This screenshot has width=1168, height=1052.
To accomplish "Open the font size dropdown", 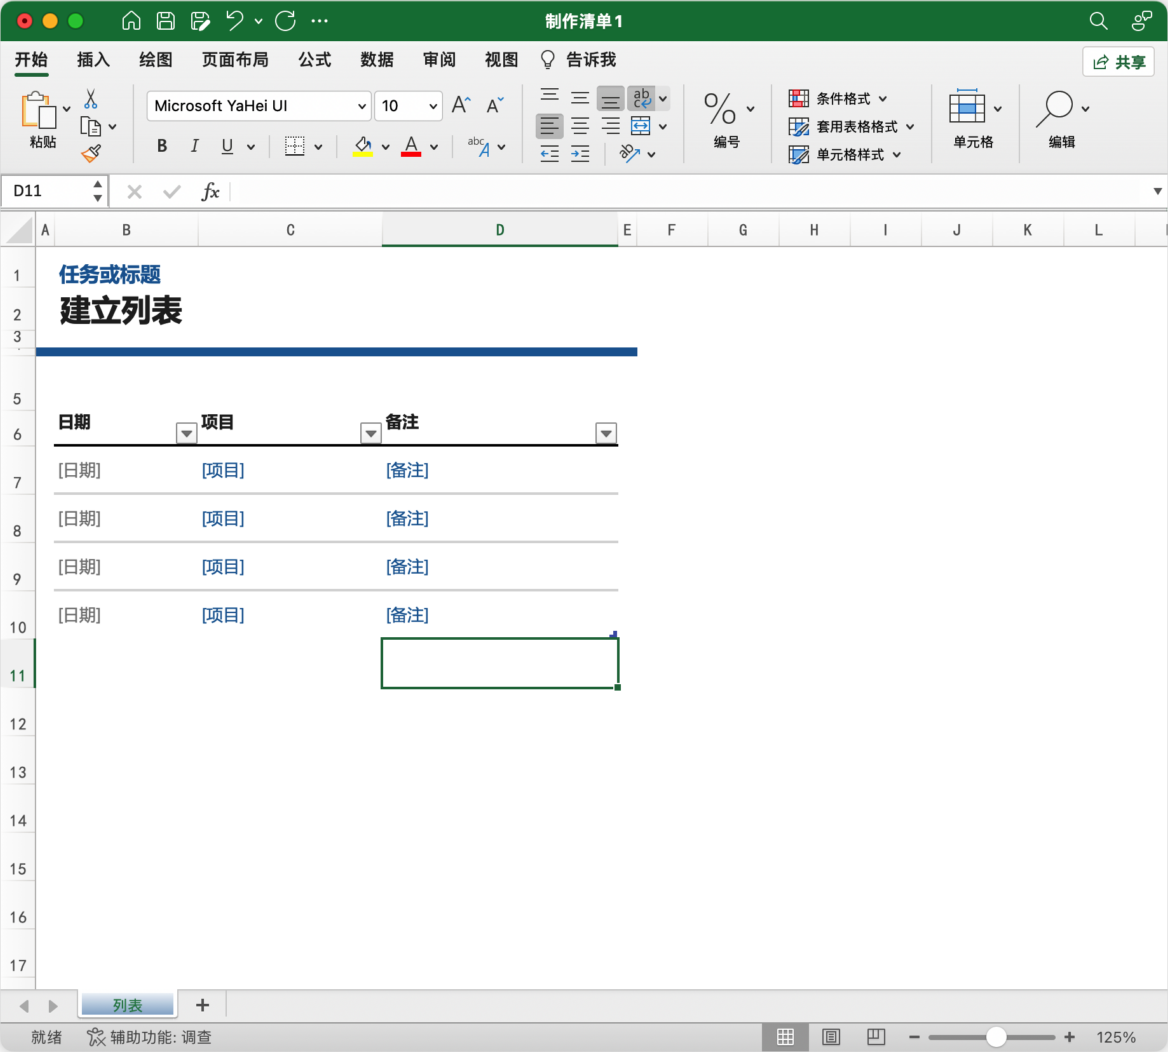I will point(433,106).
